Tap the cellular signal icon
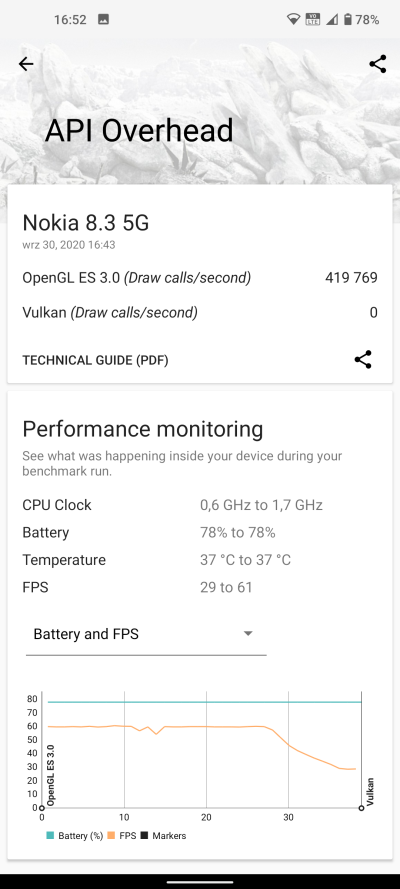Screen dimensions: 400x889 (332, 20)
